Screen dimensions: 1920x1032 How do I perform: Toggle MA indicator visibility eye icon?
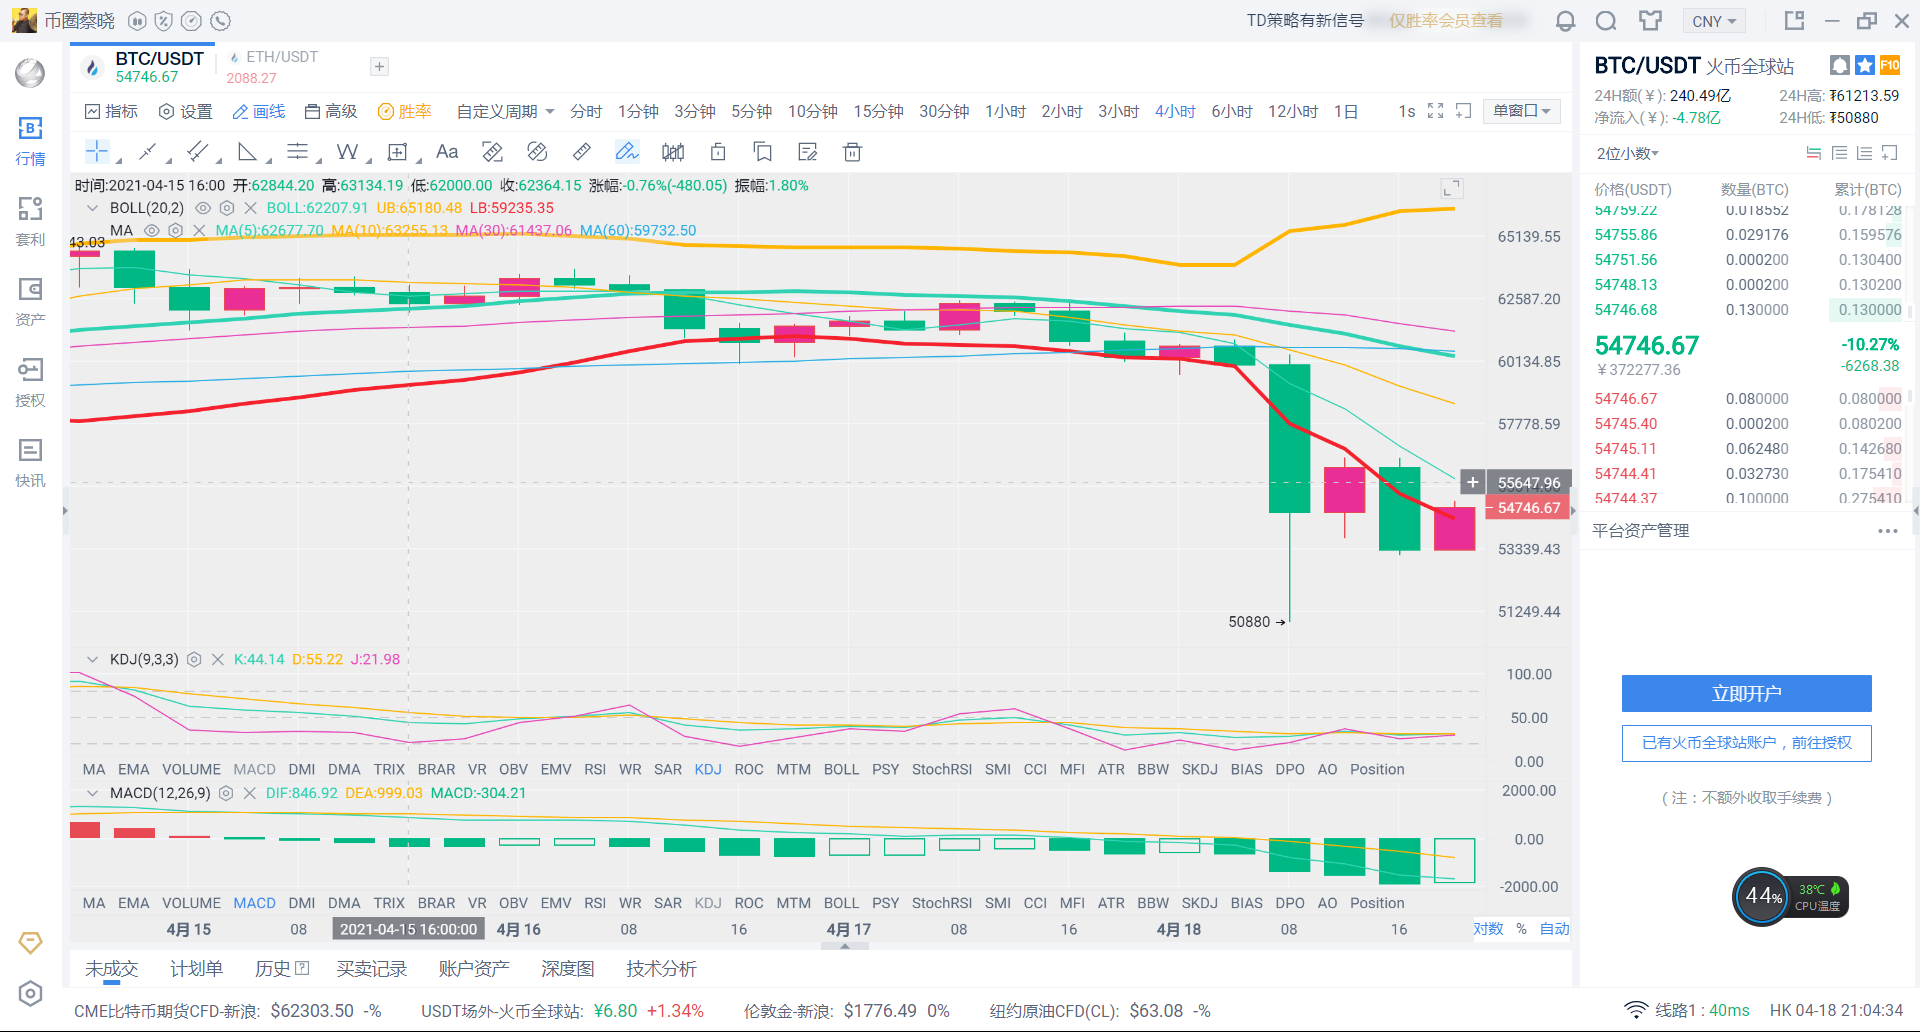pyautogui.click(x=152, y=230)
